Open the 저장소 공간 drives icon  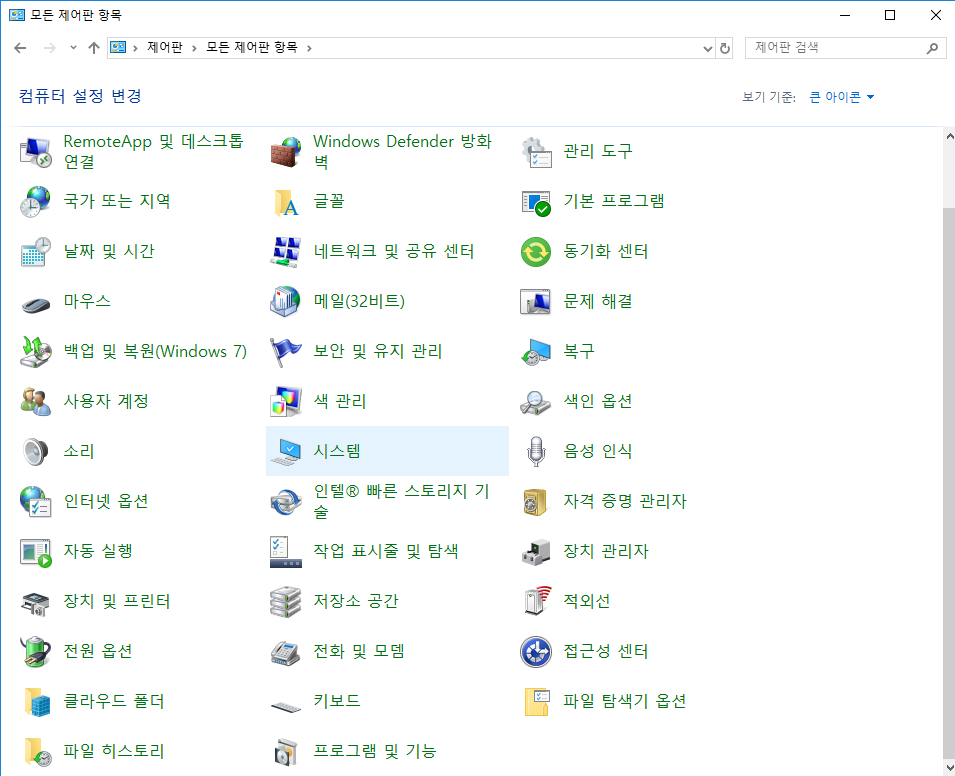tap(286, 601)
